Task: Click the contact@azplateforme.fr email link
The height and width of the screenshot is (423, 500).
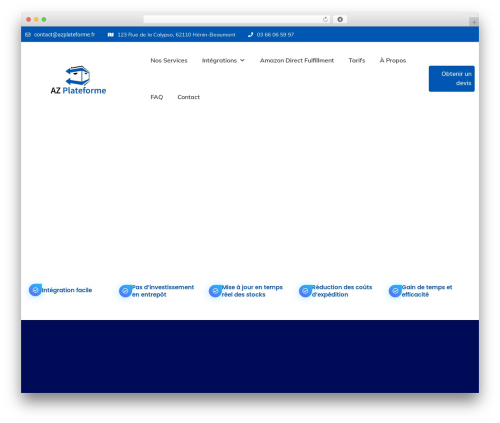Action: 64,35
